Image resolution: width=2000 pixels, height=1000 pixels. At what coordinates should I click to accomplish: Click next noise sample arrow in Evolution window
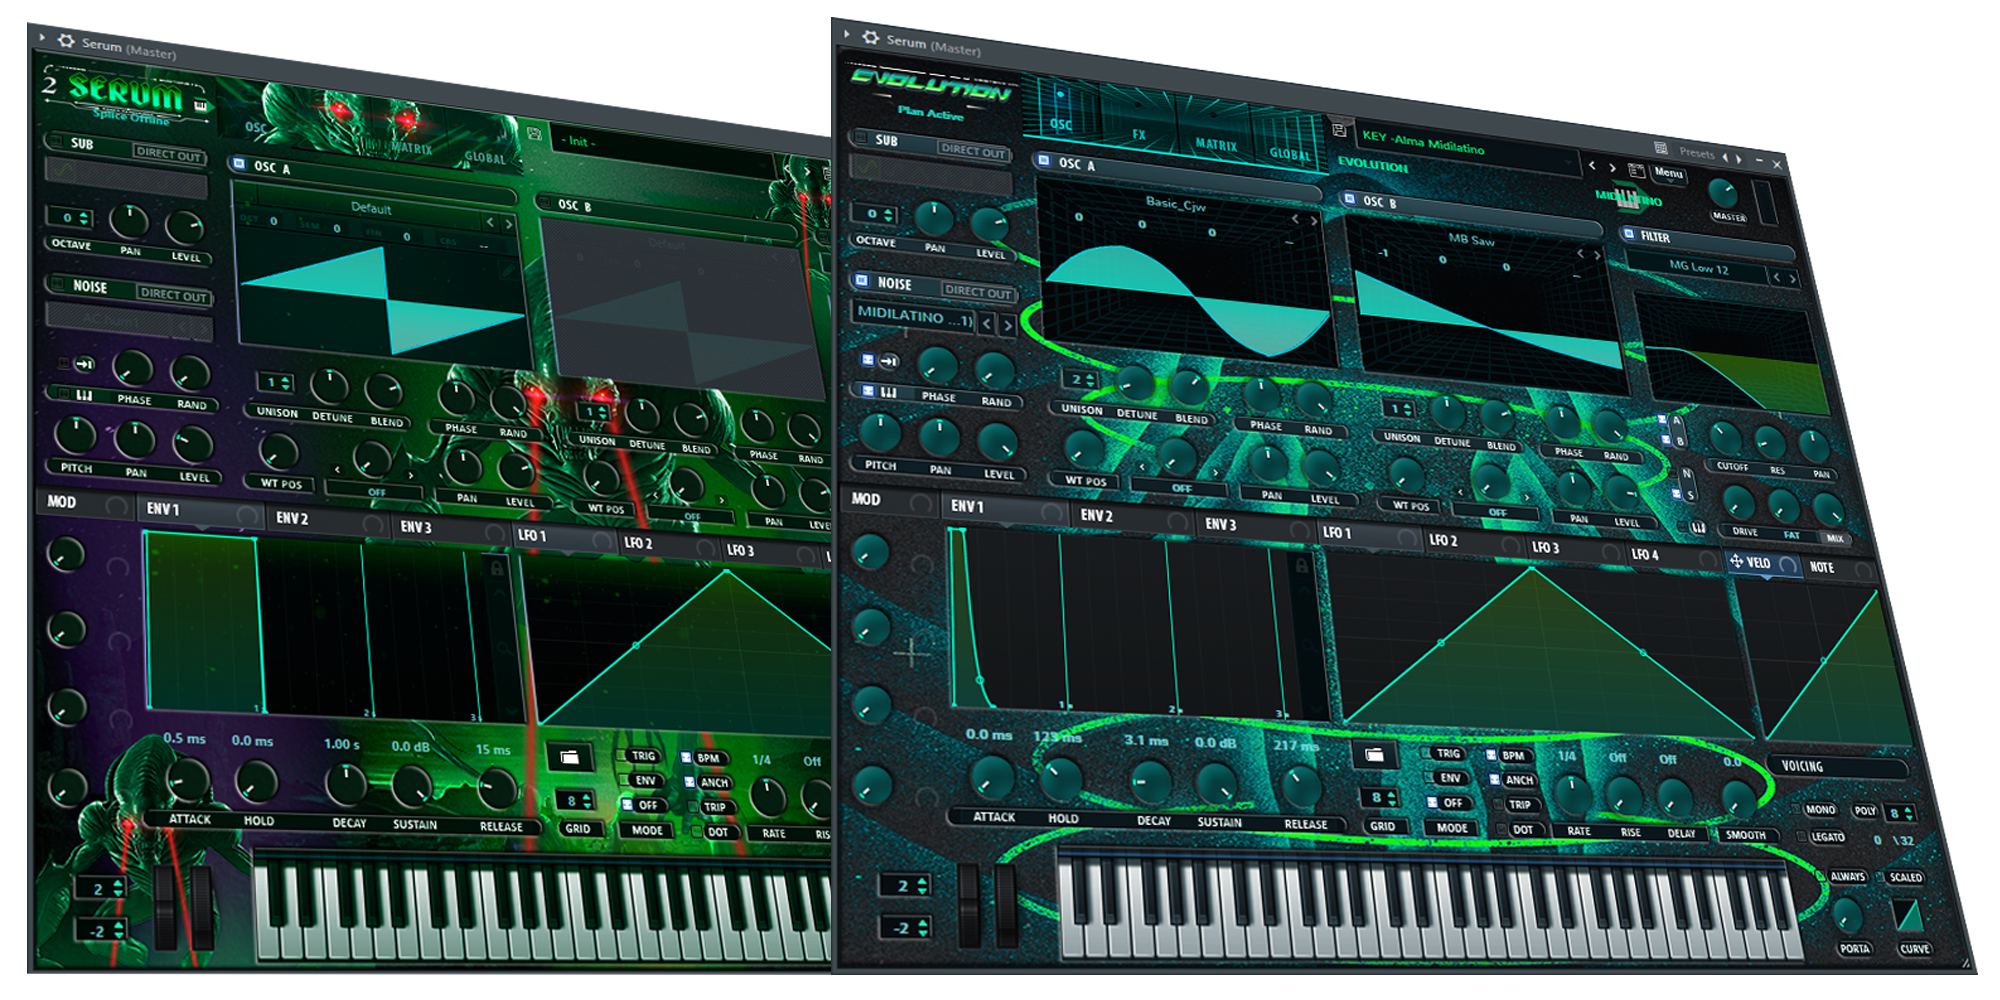(1007, 325)
